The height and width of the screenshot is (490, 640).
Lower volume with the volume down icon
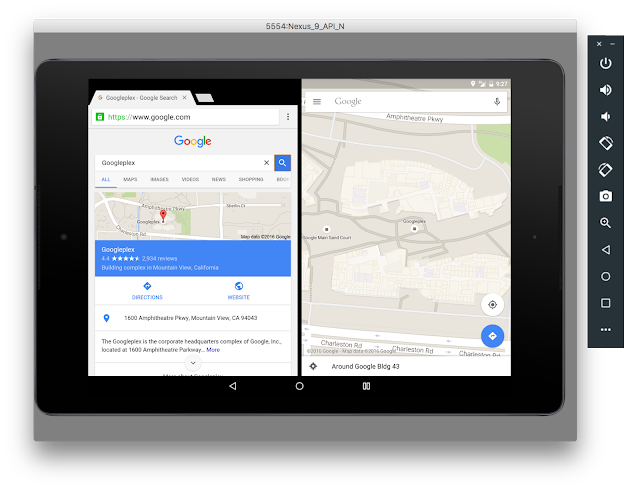click(x=605, y=117)
